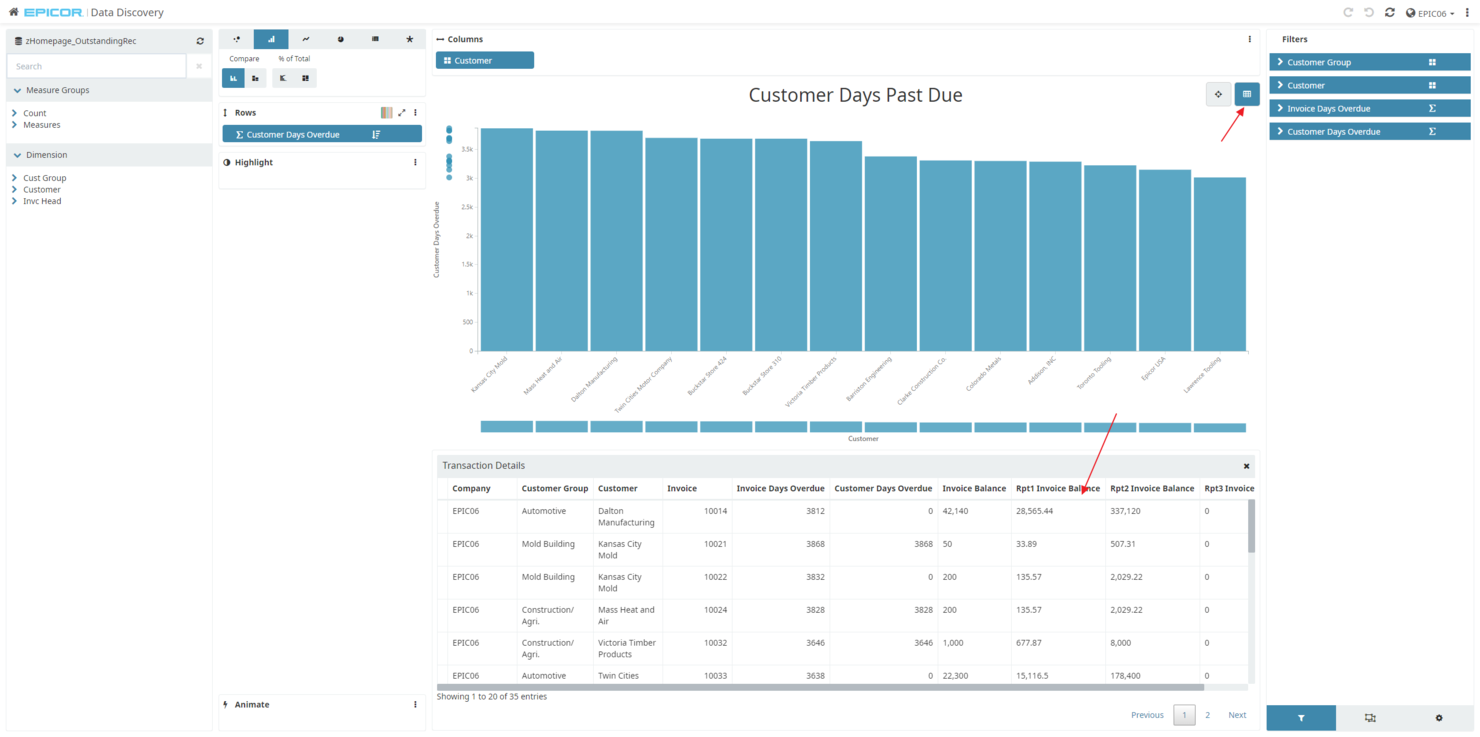Open the settings gear at bottom right
Image resolution: width=1480 pixels, height=737 pixels.
click(1438, 718)
